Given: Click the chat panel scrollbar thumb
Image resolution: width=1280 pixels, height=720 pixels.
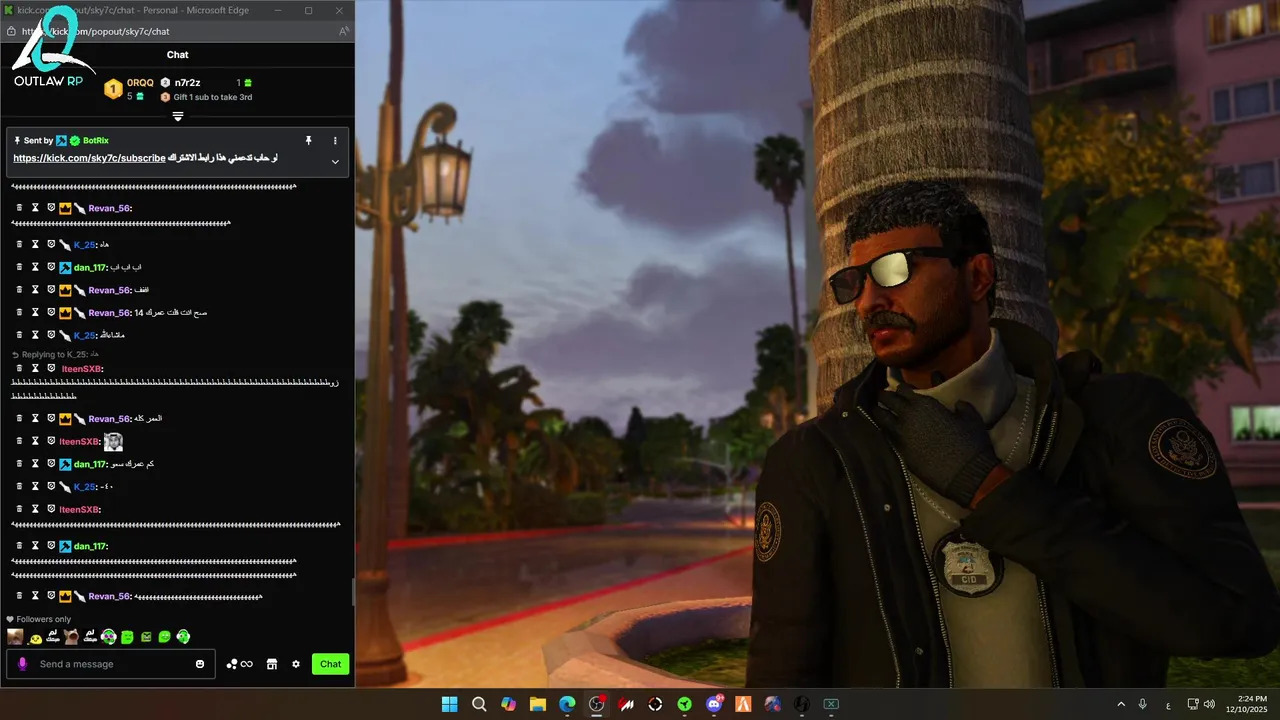Looking at the screenshot, I should coord(352,592).
